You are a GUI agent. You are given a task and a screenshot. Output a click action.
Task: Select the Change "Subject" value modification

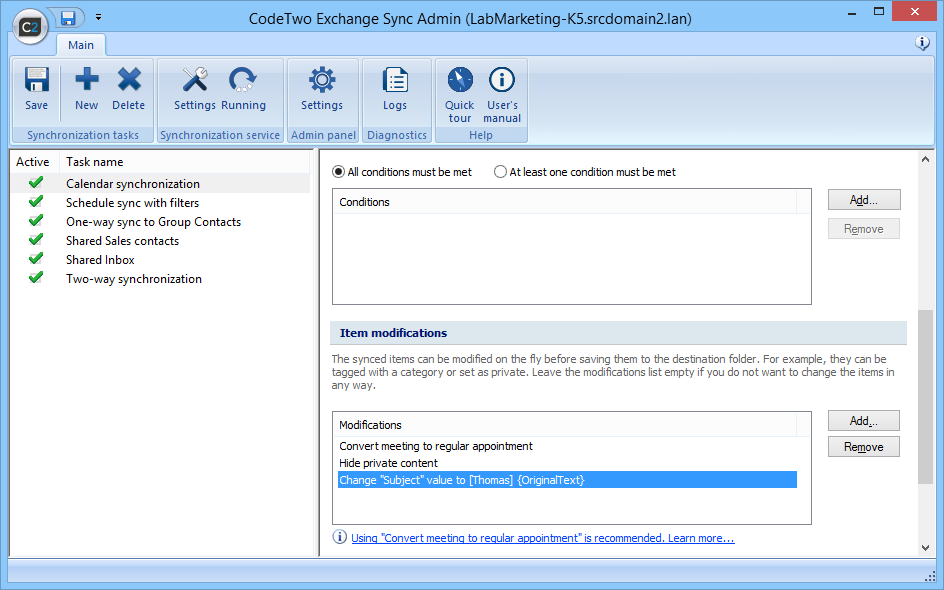pyautogui.click(x=567, y=480)
